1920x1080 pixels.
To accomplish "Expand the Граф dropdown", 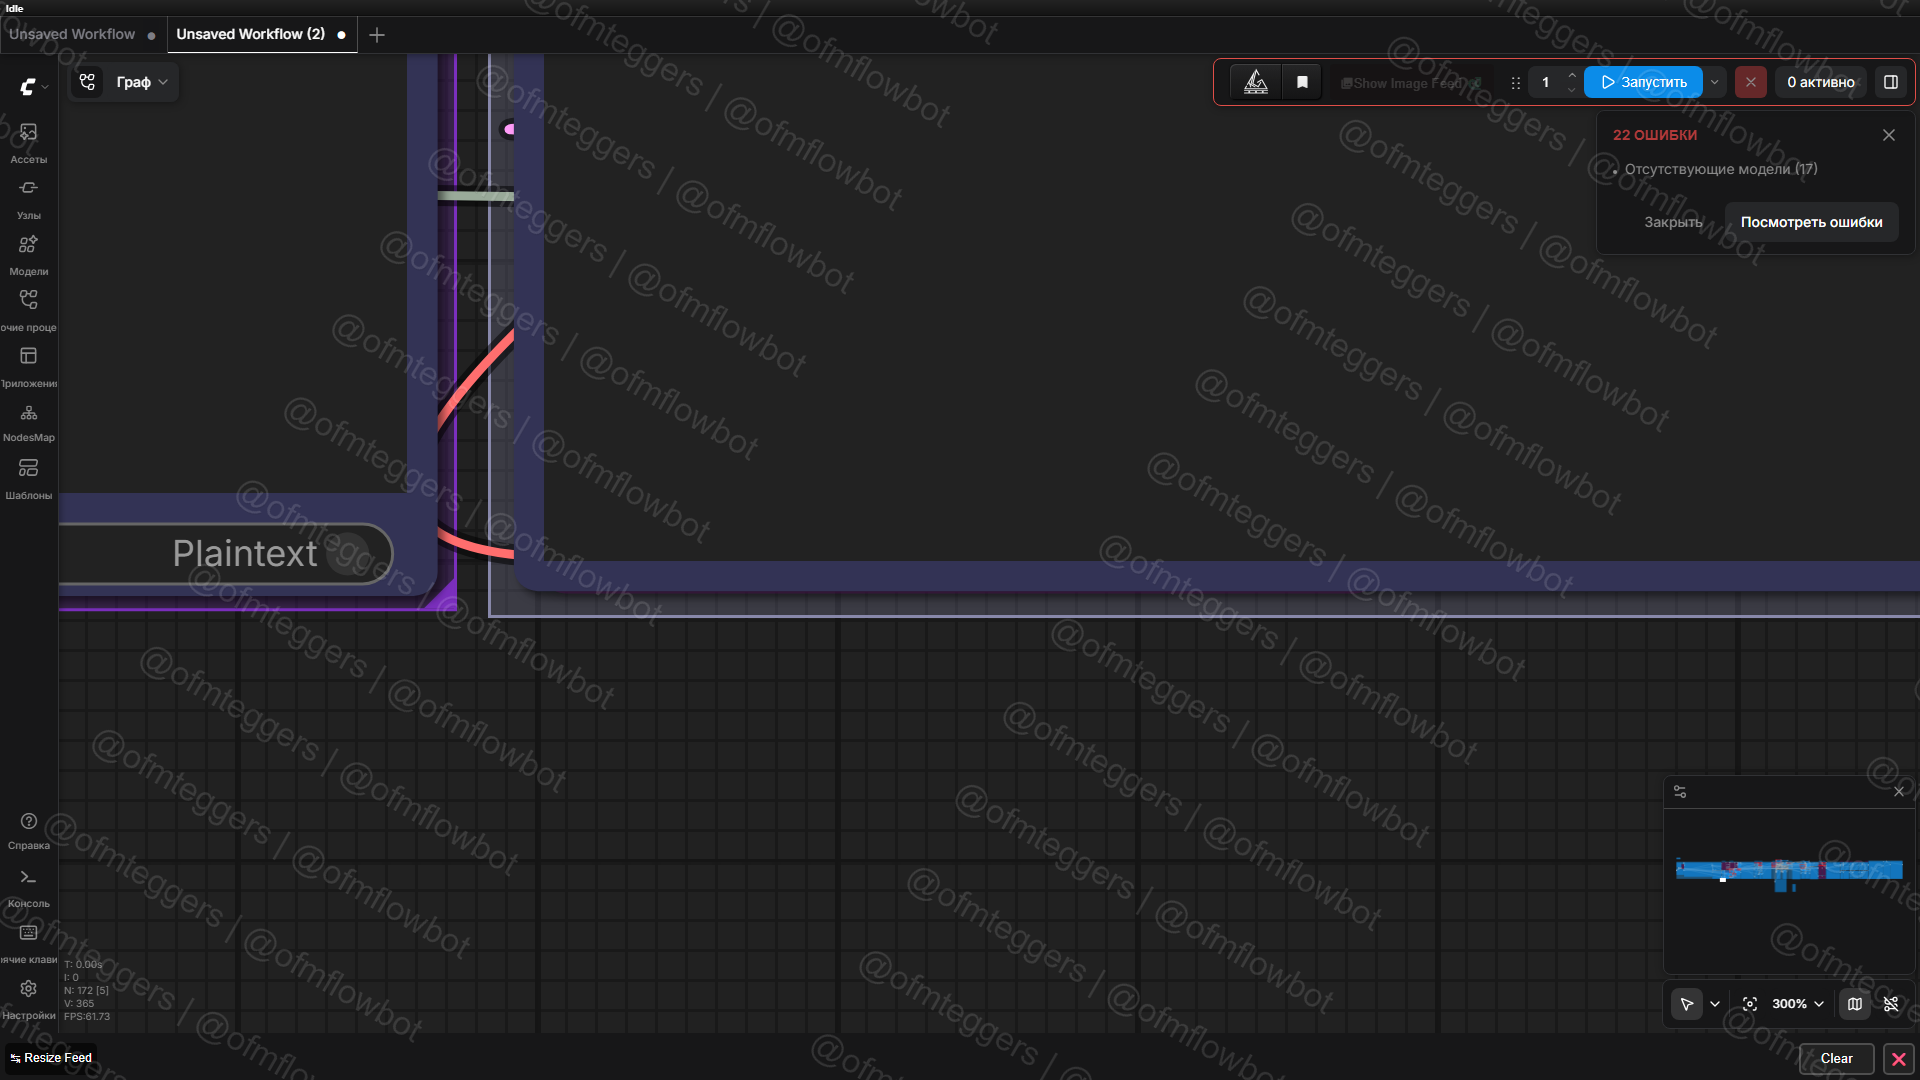I will (x=141, y=82).
